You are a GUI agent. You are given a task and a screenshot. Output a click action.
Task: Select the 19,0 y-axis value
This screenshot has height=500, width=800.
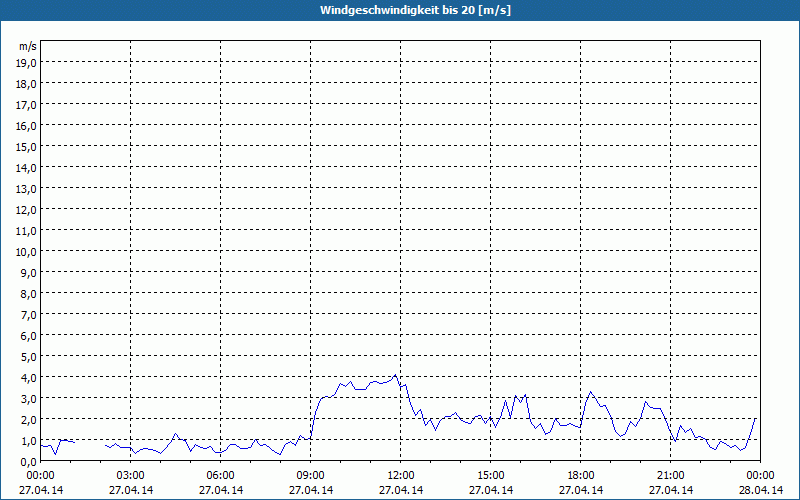[28, 63]
